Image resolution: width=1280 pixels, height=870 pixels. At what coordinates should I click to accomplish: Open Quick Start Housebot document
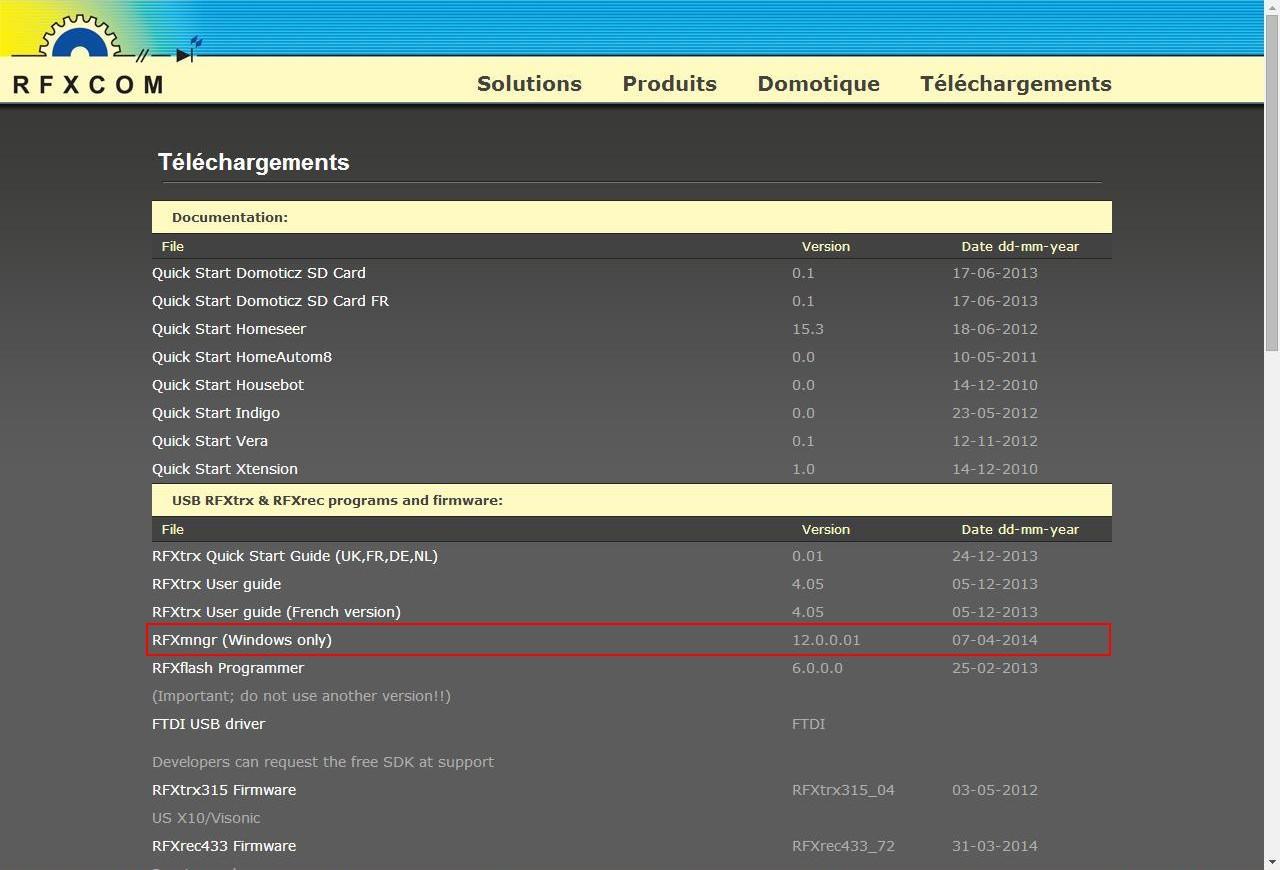click(x=228, y=385)
